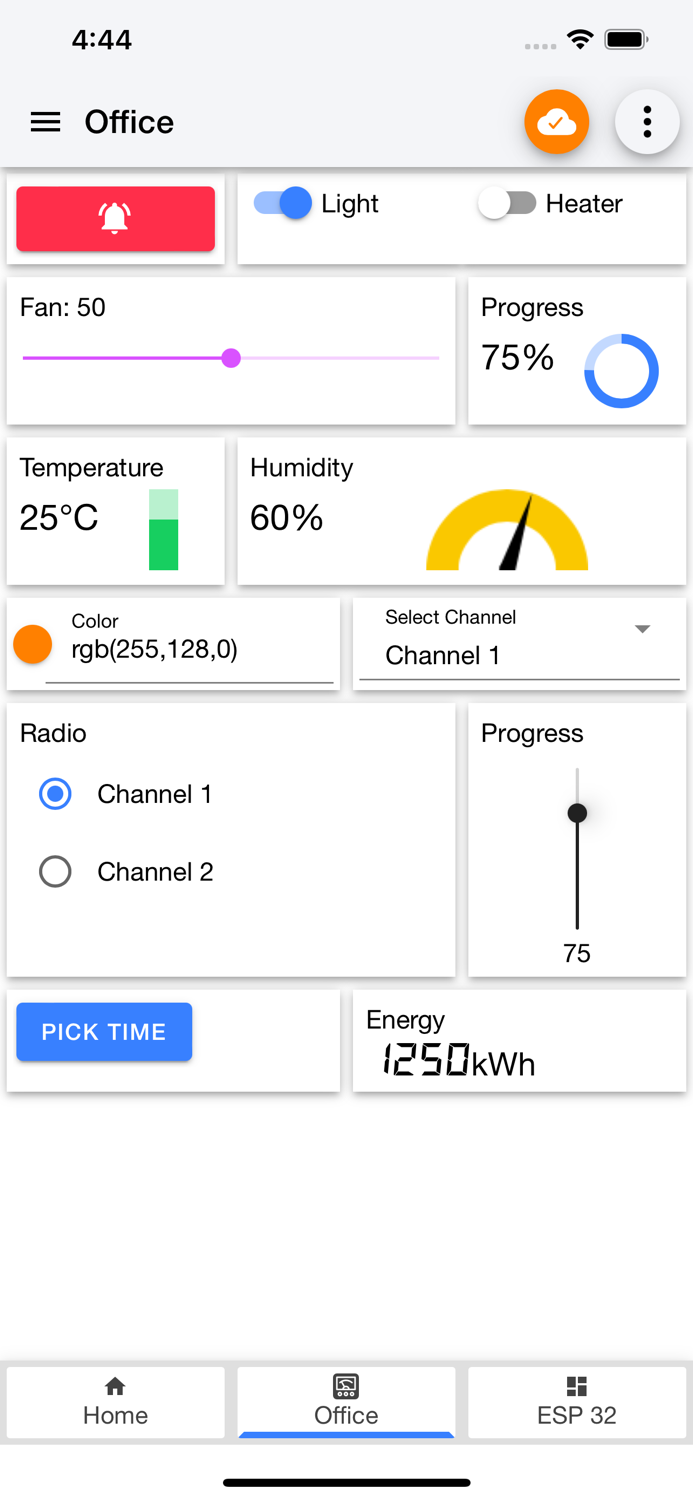Click the Channel 1 radio button
Screen dimensions: 693x1500
55,794
